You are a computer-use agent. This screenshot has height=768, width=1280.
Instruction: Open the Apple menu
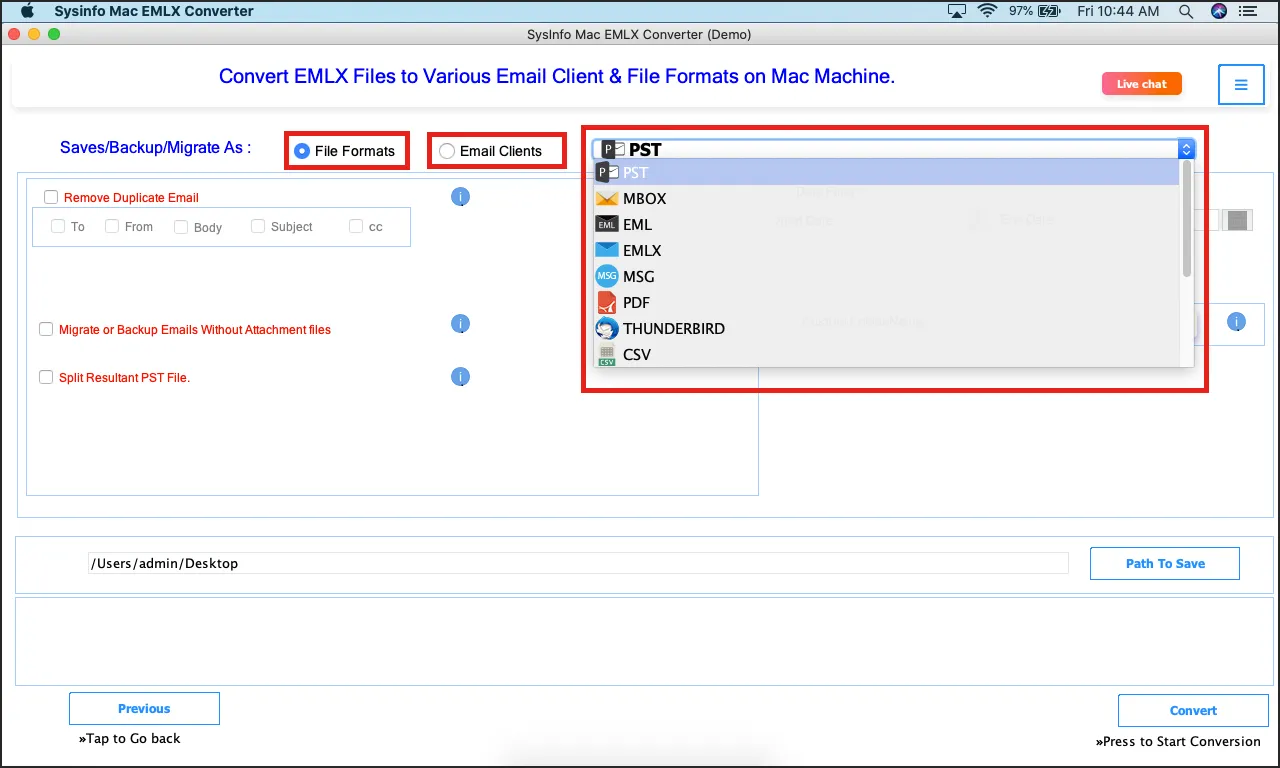[x=27, y=11]
